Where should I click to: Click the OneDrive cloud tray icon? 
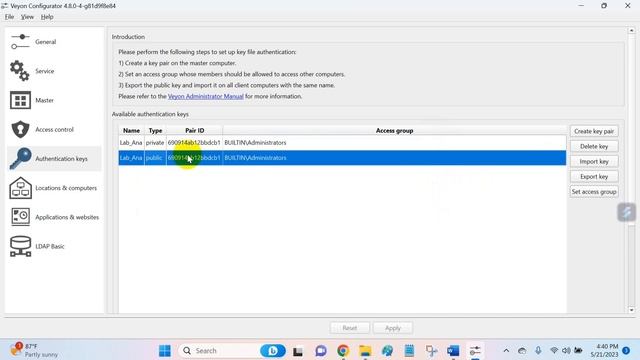click(522, 351)
